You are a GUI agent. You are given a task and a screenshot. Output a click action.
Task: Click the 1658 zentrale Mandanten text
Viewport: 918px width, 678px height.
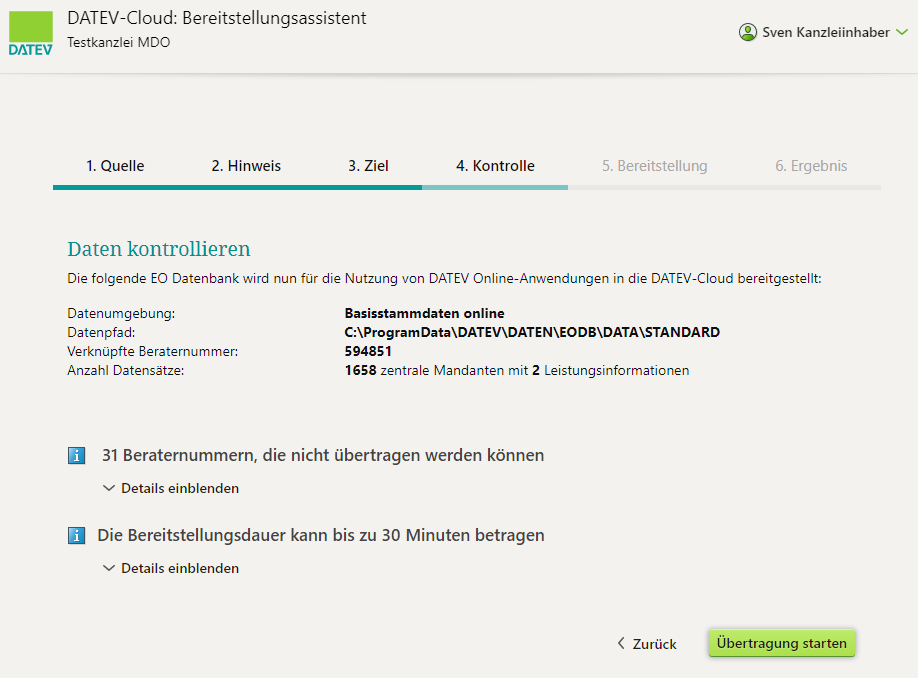pyautogui.click(x=517, y=371)
